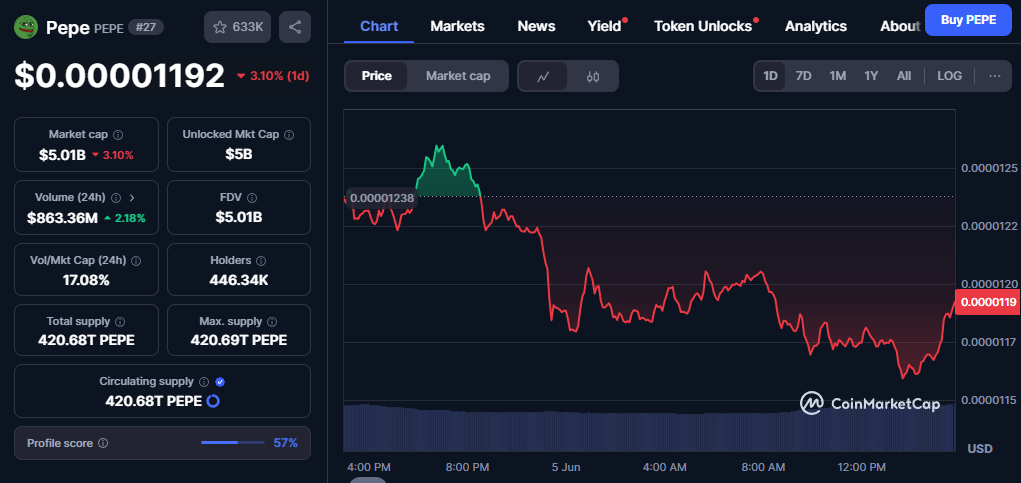Select the Market cap toggle
The height and width of the screenshot is (483, 1021).
(x=458, y=76)
